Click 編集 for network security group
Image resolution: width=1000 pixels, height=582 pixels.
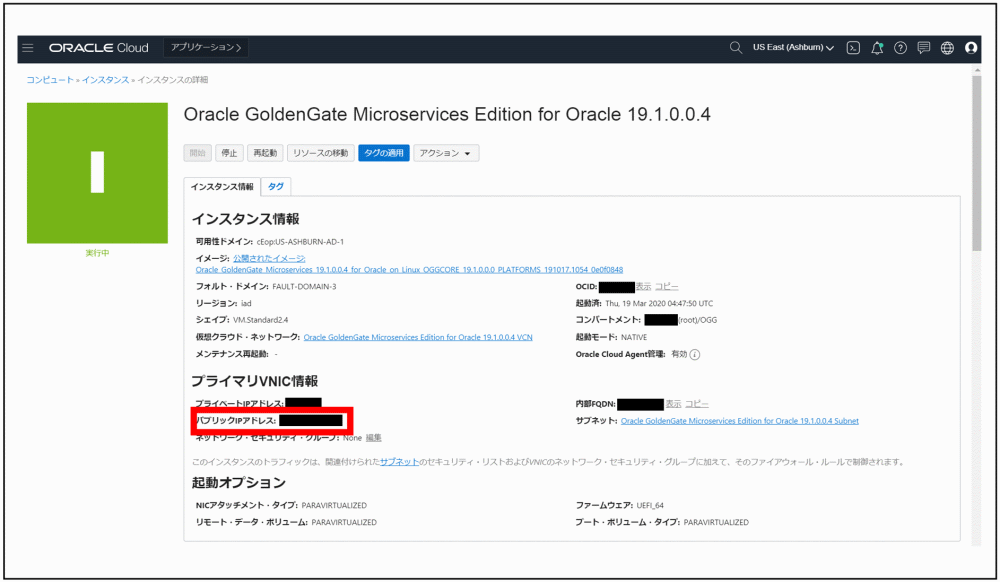tap(373, 438)
